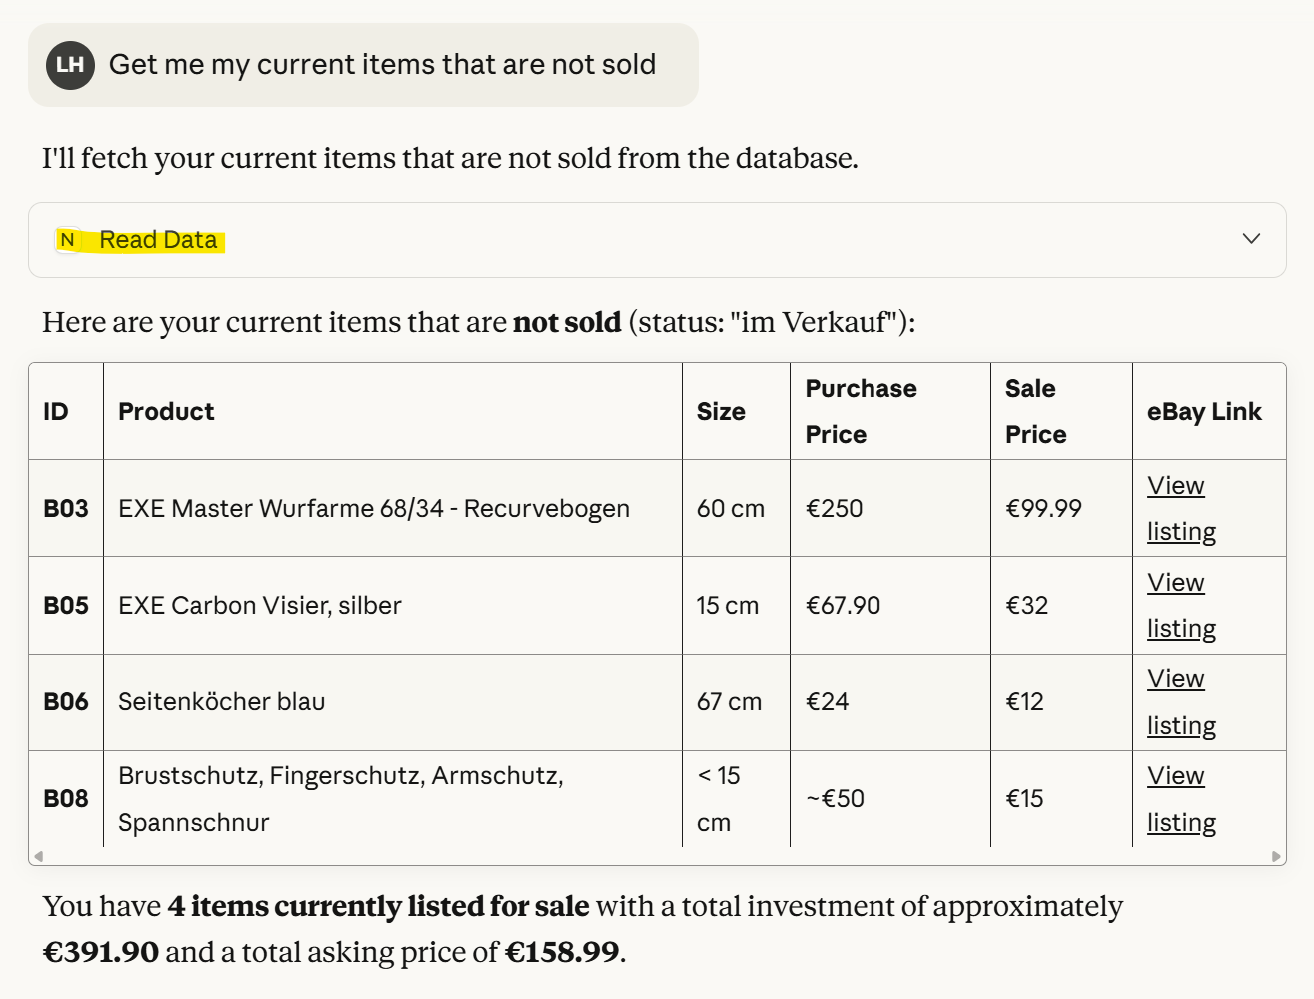Select the Product column header
1314x999 pixels.
(166, 412)
